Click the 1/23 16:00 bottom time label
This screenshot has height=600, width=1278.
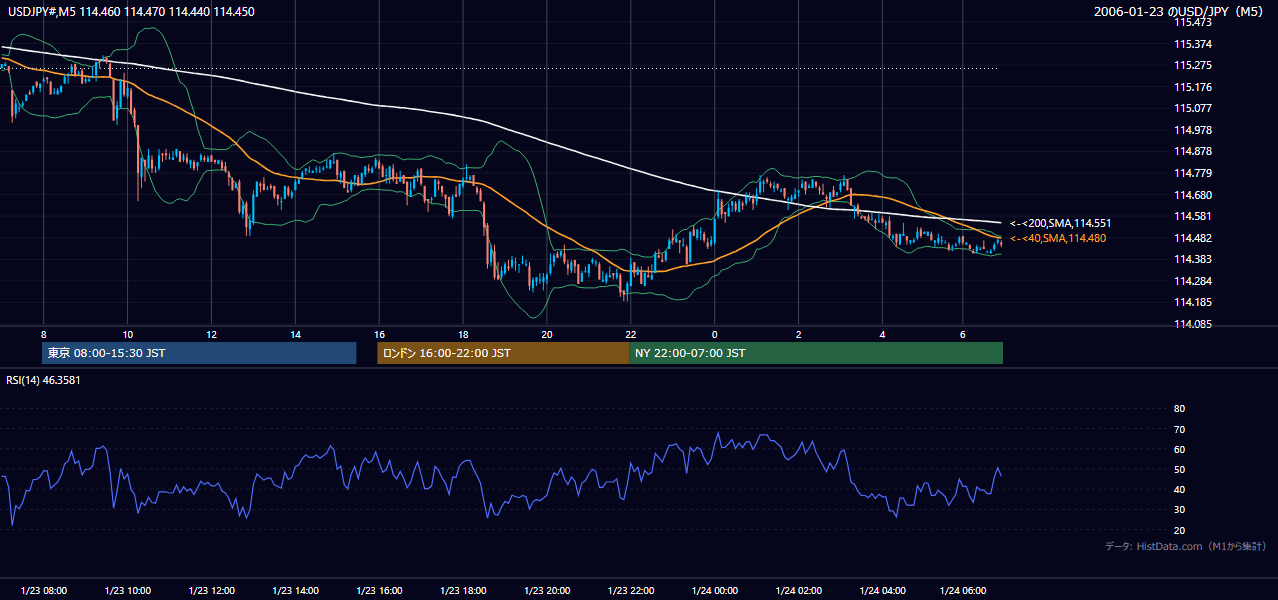[x=379, y=590]
